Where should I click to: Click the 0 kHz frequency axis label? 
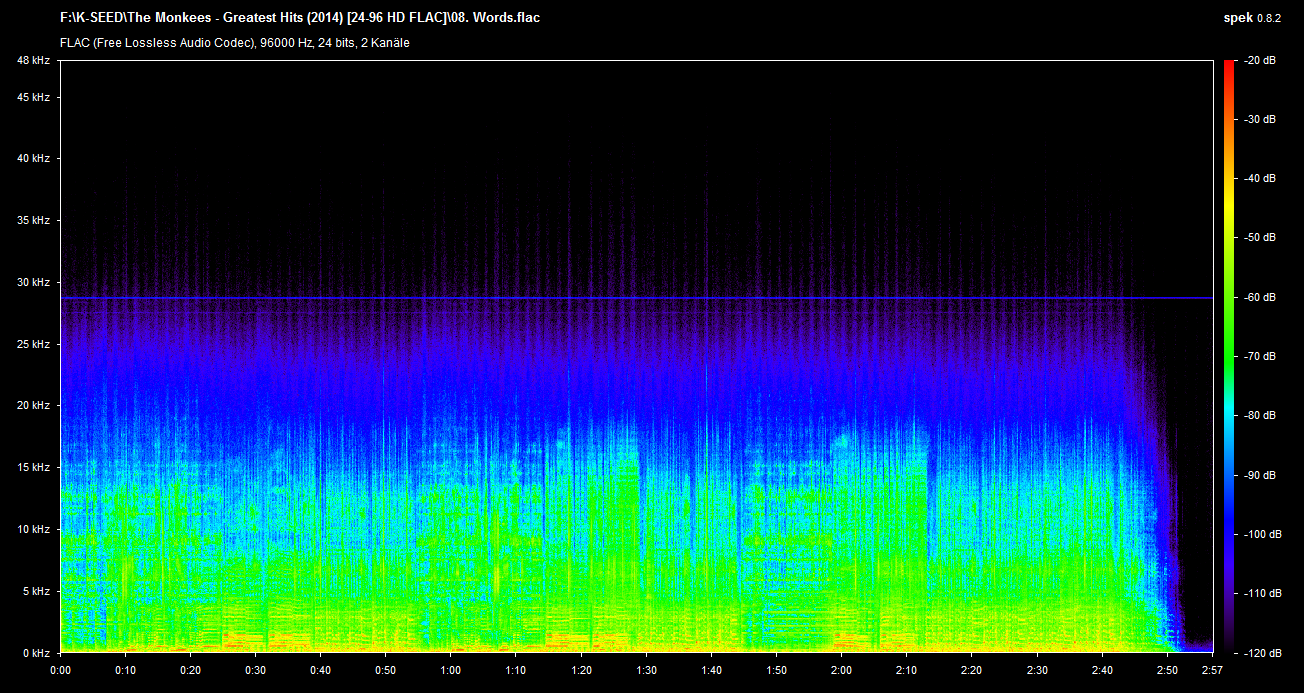(36, 653)
